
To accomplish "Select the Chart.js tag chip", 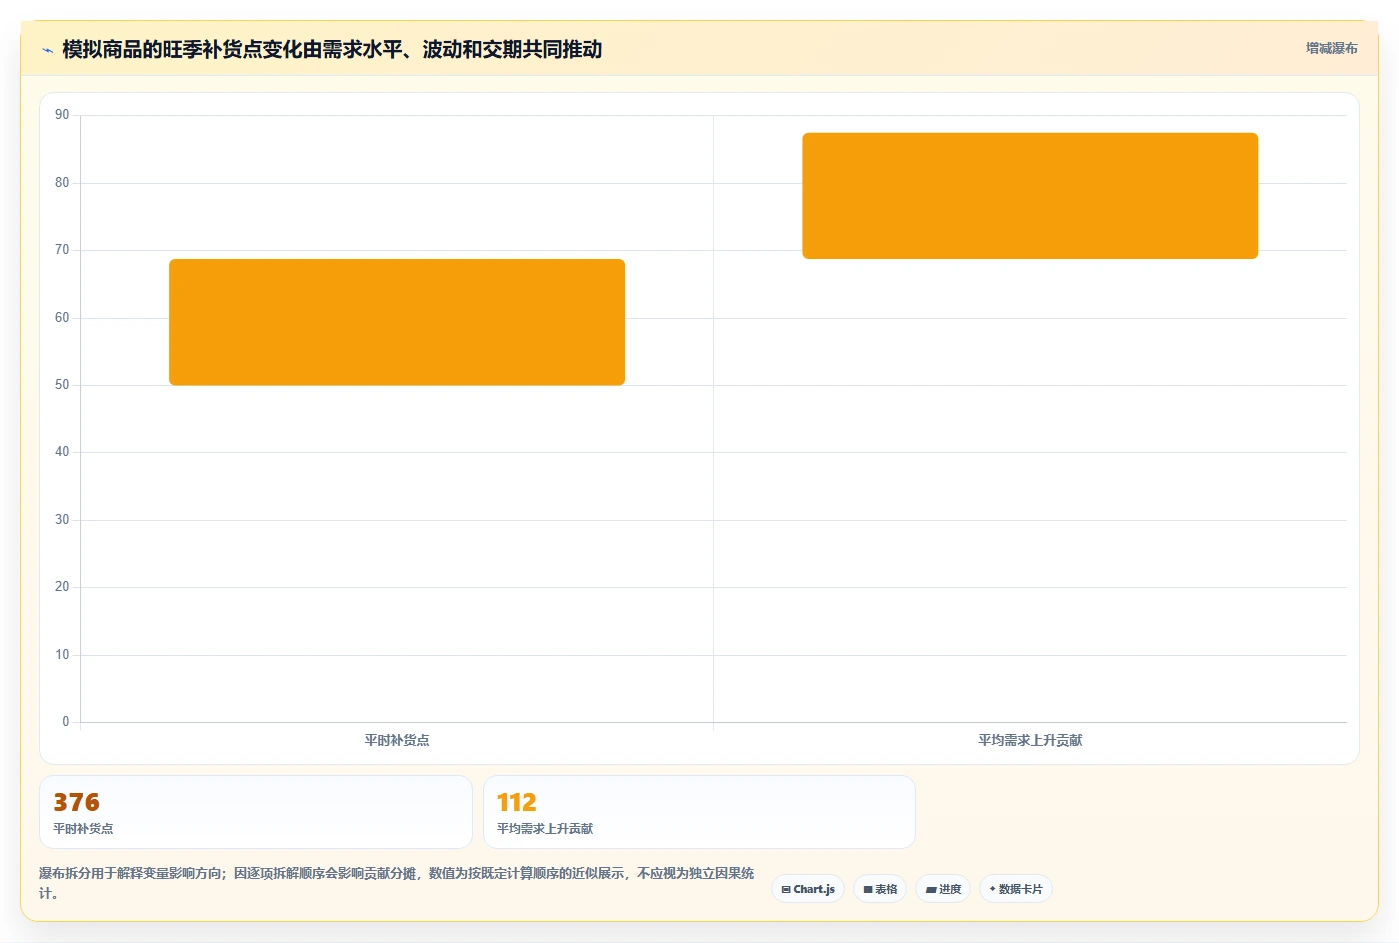I will 808,889.
